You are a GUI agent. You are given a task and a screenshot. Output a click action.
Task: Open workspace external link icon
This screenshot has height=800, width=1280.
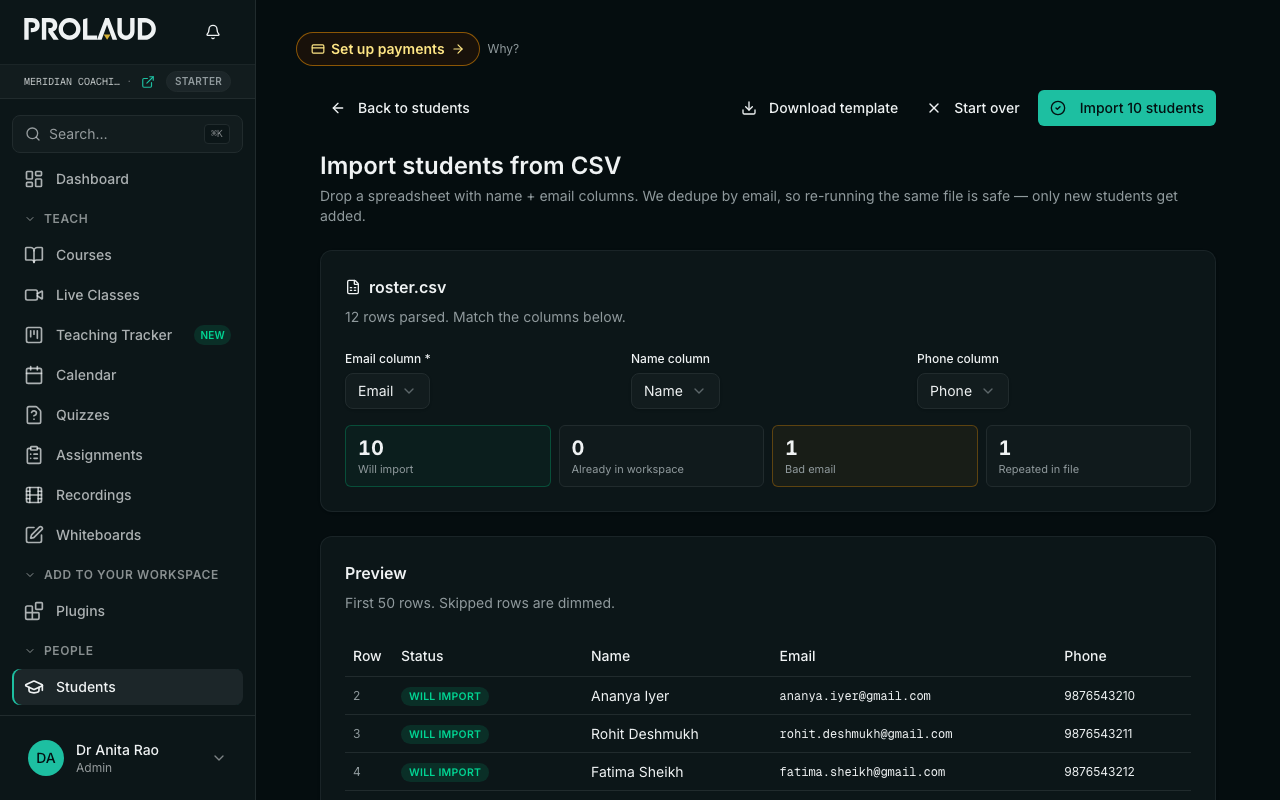click(148, 82)
